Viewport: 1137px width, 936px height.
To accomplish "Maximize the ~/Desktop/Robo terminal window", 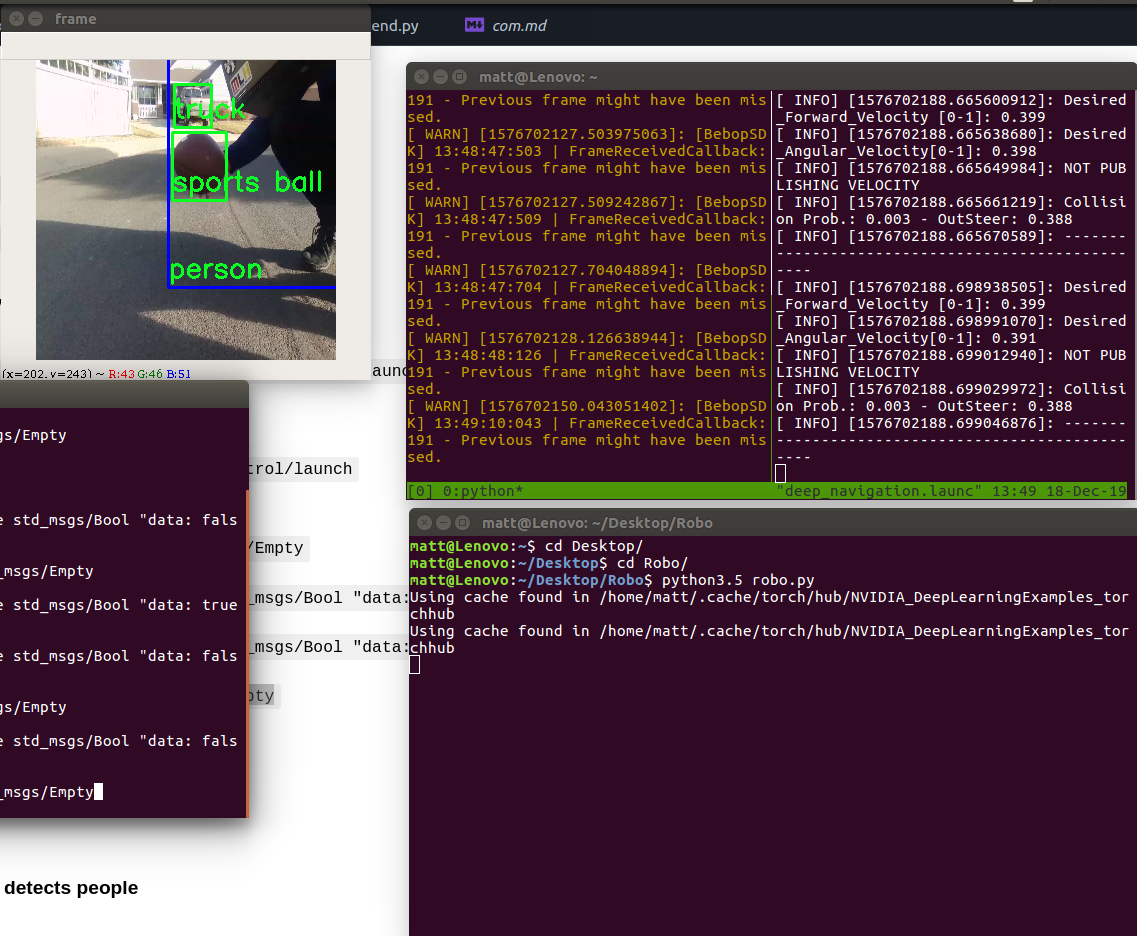I will 462,522.
